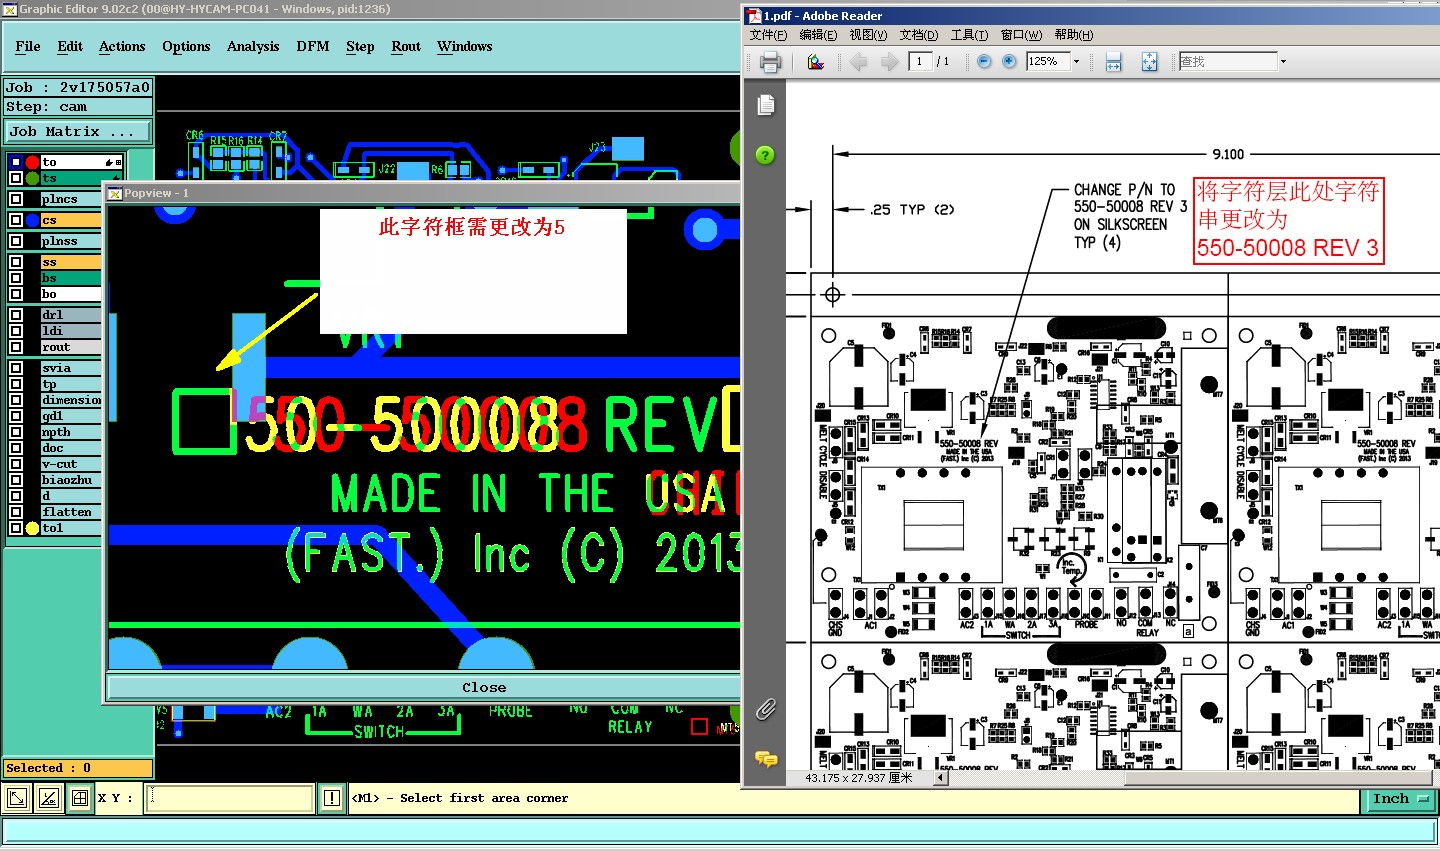Click the page number field in Adobe Reader
The width and height of the screenshot is (1440, 851).
920,62
